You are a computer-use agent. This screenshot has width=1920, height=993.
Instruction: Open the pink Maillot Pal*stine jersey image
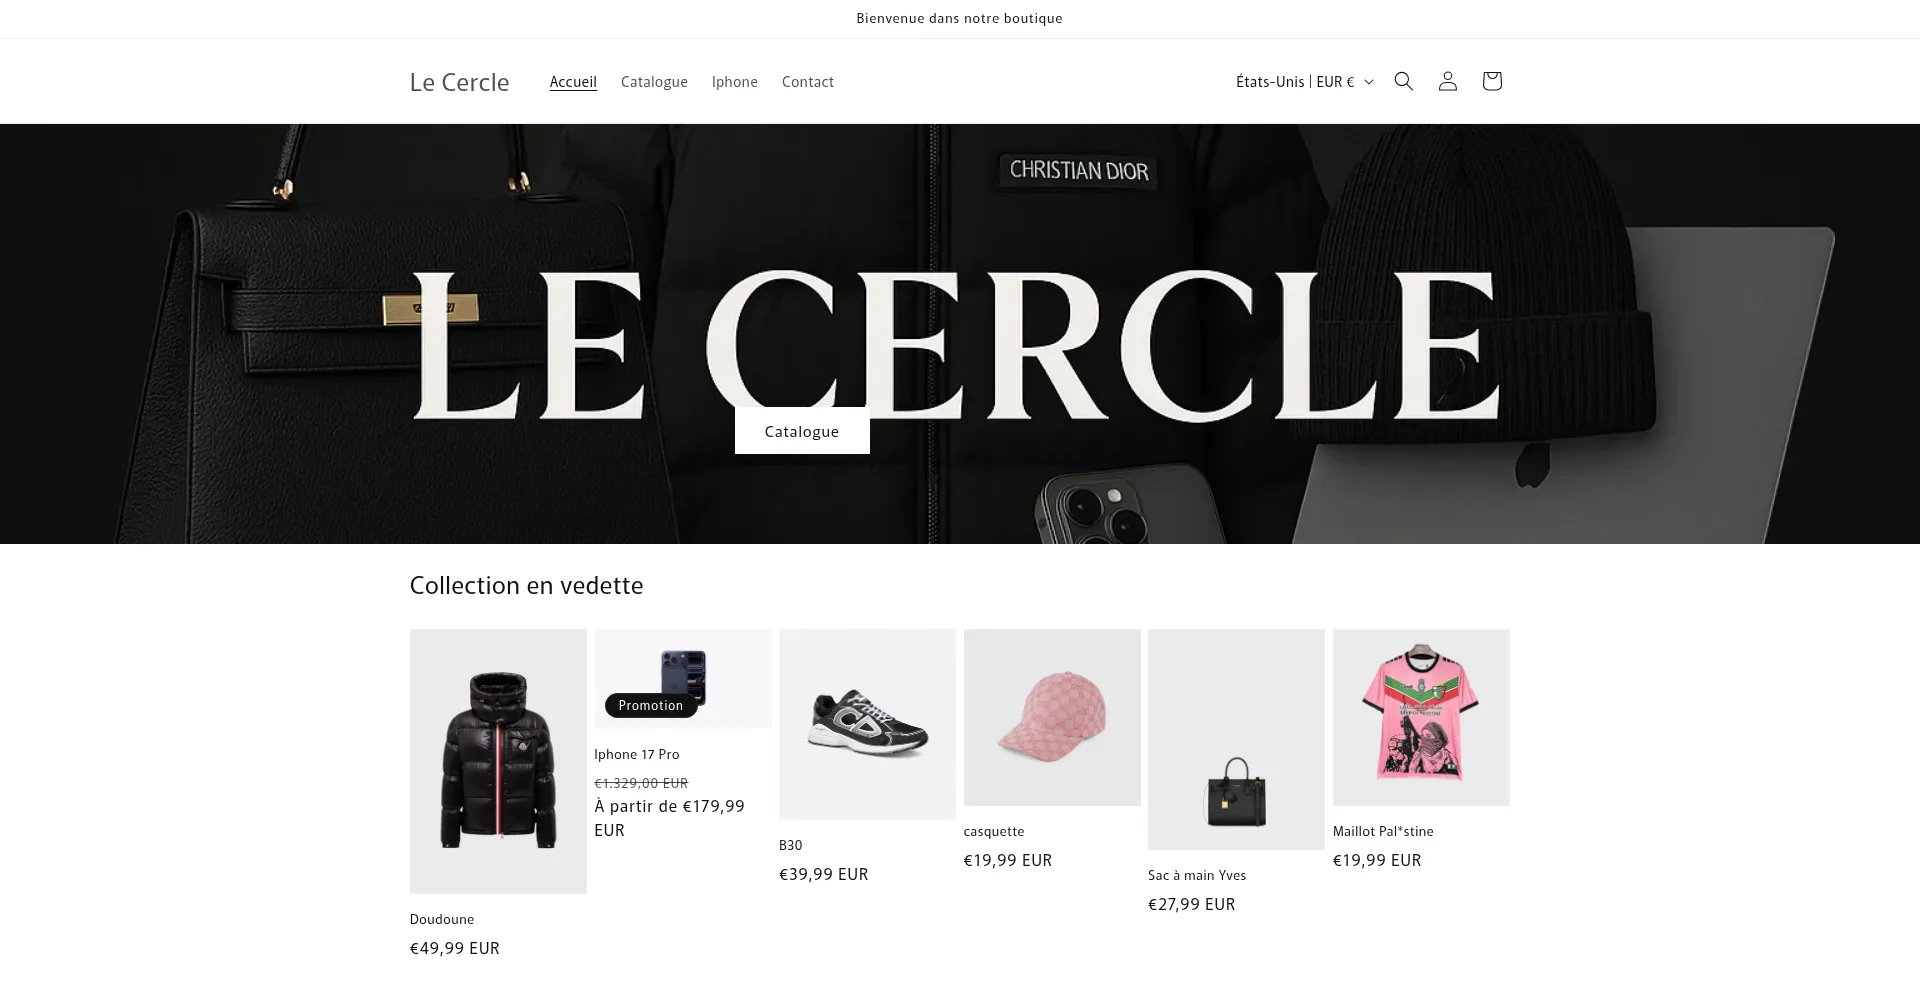[x=1421, y=717]
